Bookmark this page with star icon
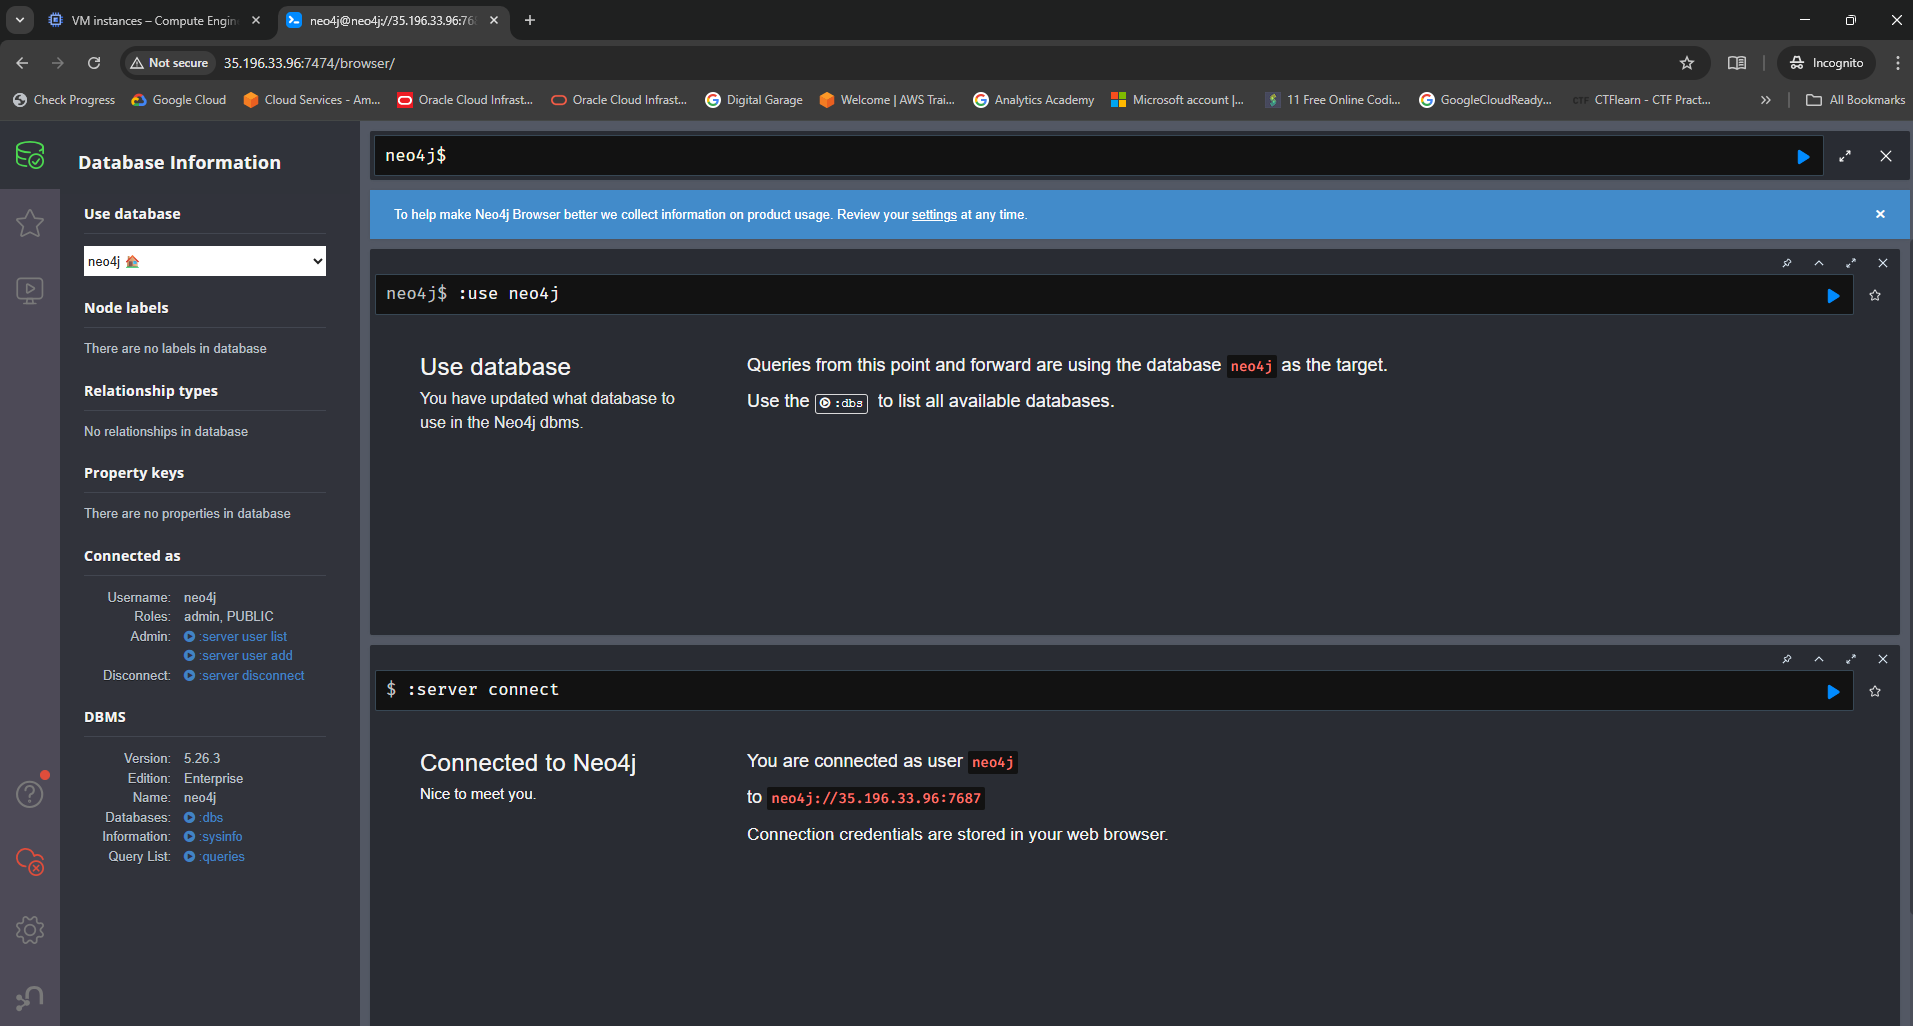The width and height of the screenshot is (1913, 1026). click(1687, 63)
